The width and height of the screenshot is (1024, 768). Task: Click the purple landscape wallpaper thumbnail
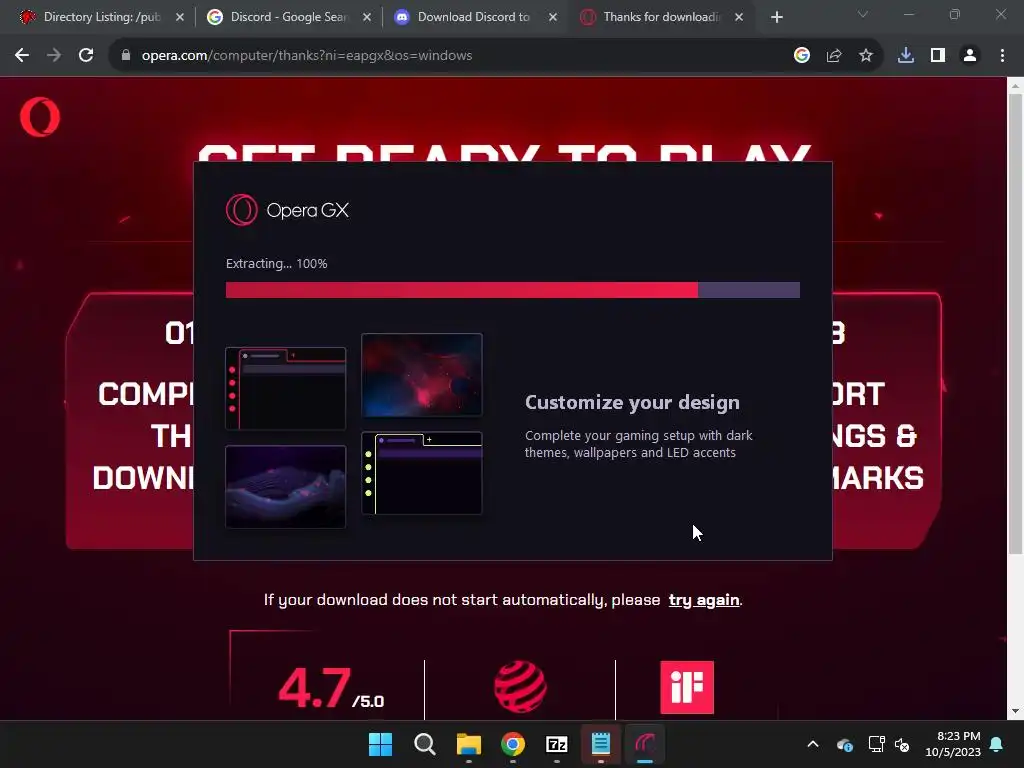pyautogui.click(x=285, y=487)
